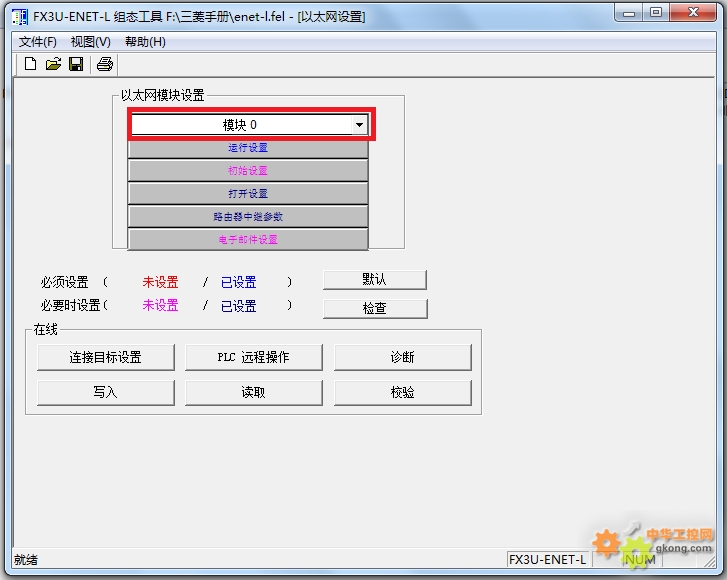Minimize the FX3U-ENET-L window

coord(629,13)
